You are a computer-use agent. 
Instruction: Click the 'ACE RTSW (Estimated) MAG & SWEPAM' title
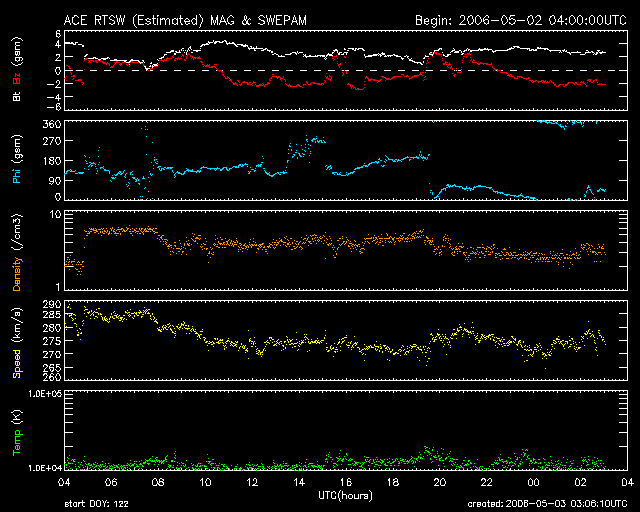click(185, 20)
